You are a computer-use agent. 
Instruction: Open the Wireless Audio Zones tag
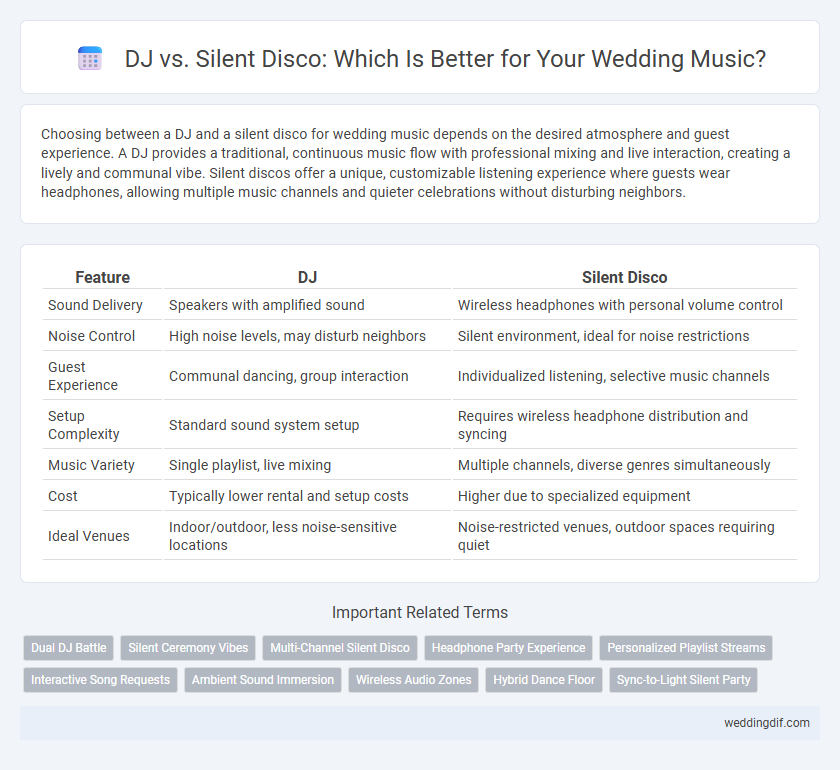click(x=414, y=680)
